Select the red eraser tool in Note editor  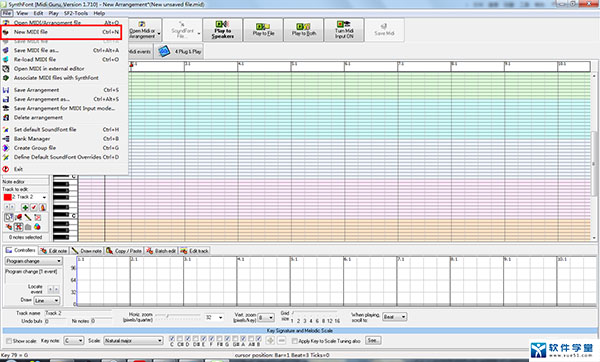[18, 217]
